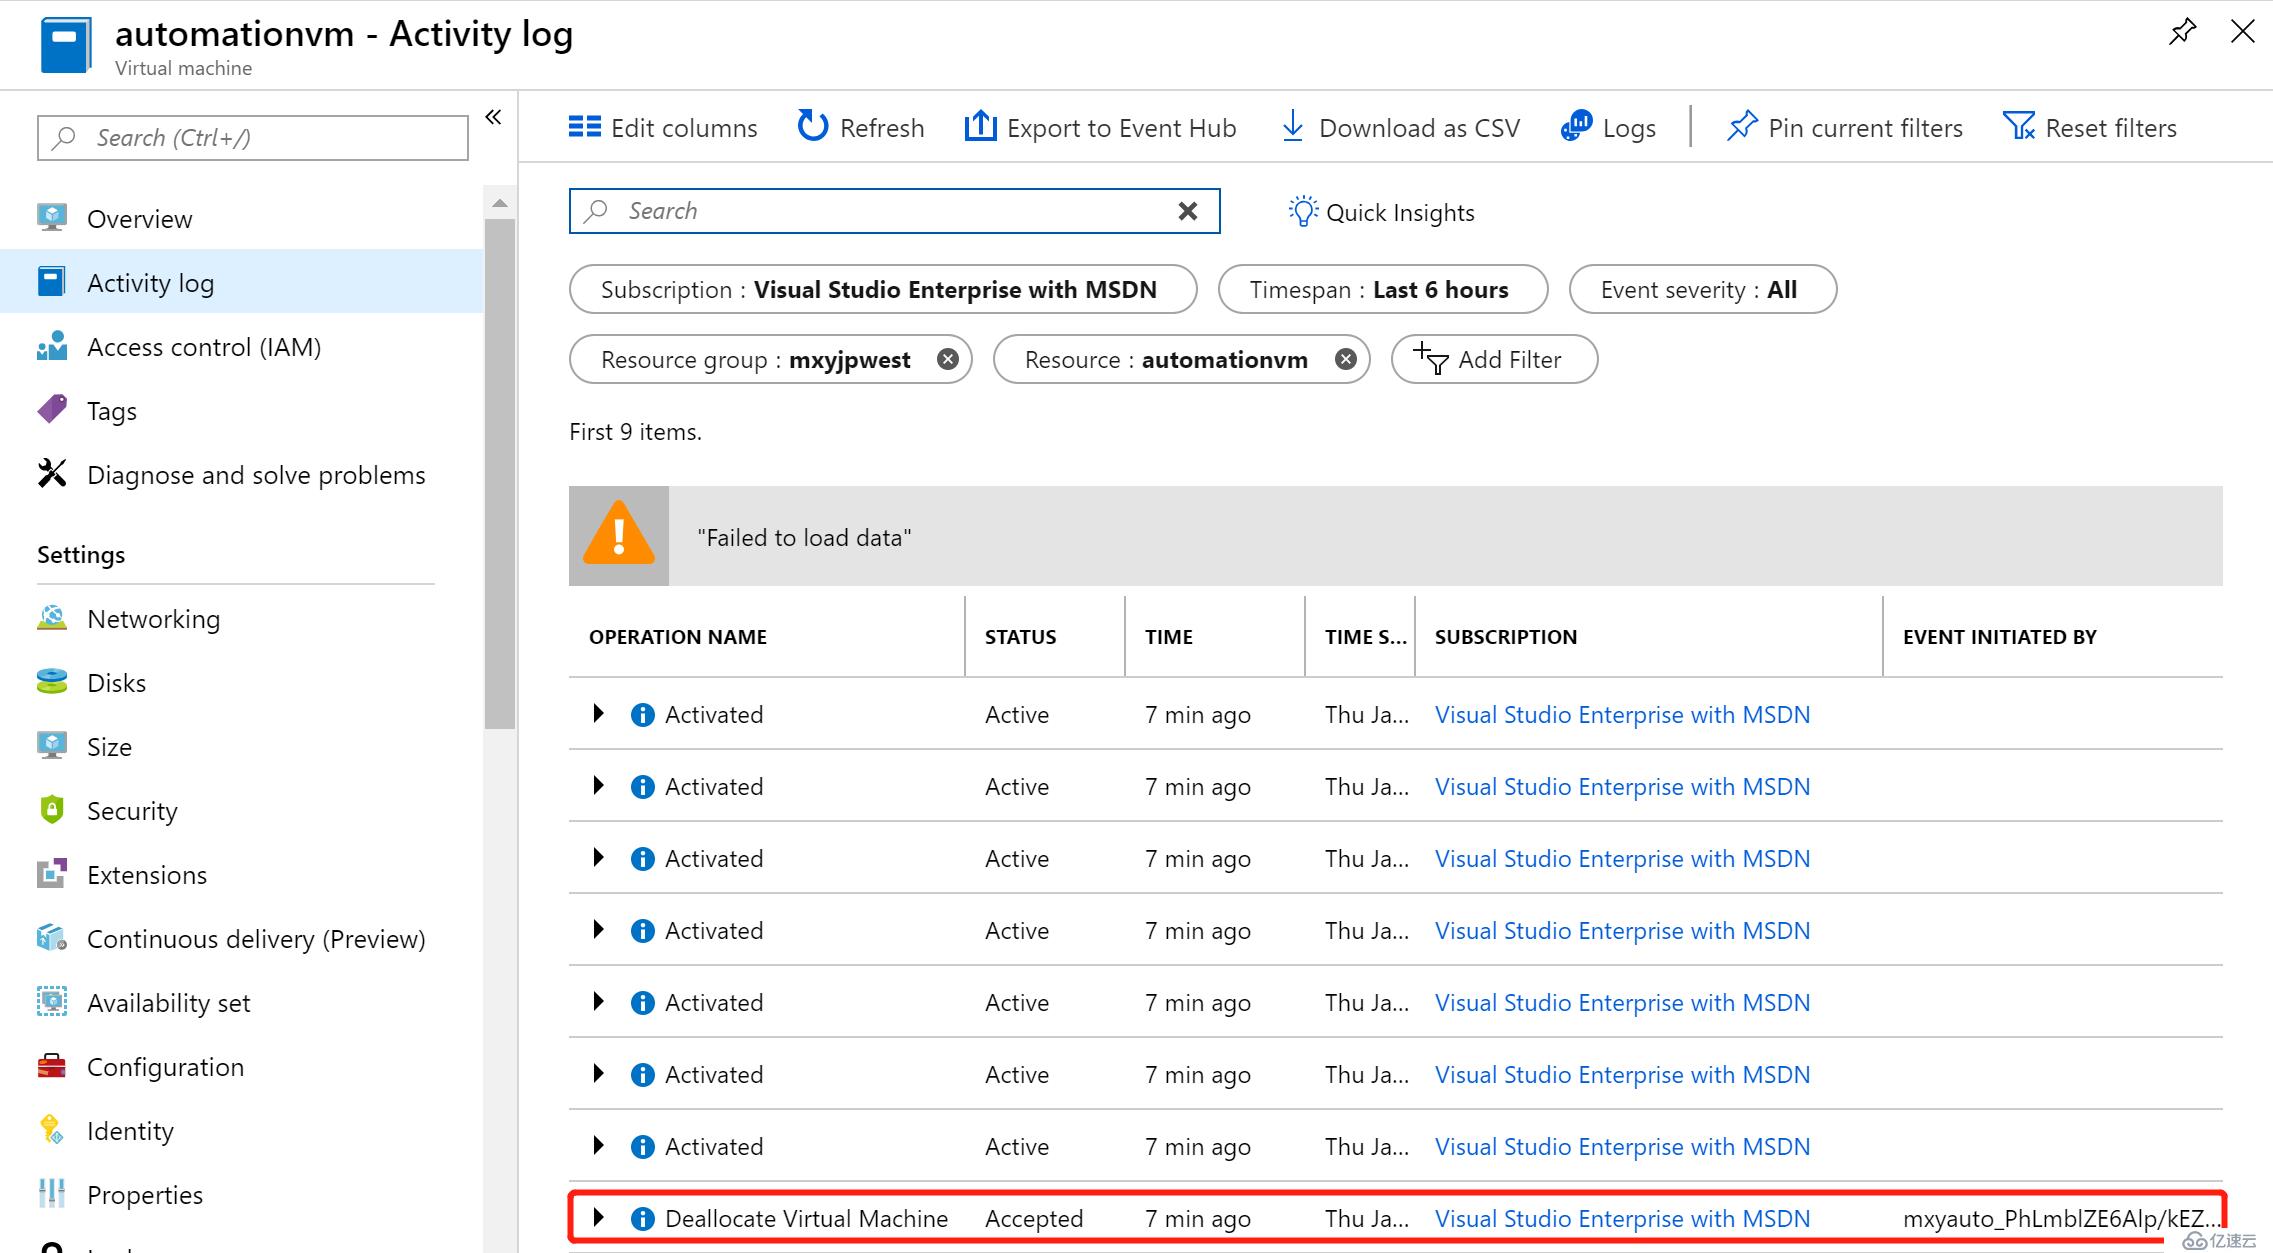Expand the third Activated row
This screenshot has width=2273, height=1253.
[x=598, y=857]
